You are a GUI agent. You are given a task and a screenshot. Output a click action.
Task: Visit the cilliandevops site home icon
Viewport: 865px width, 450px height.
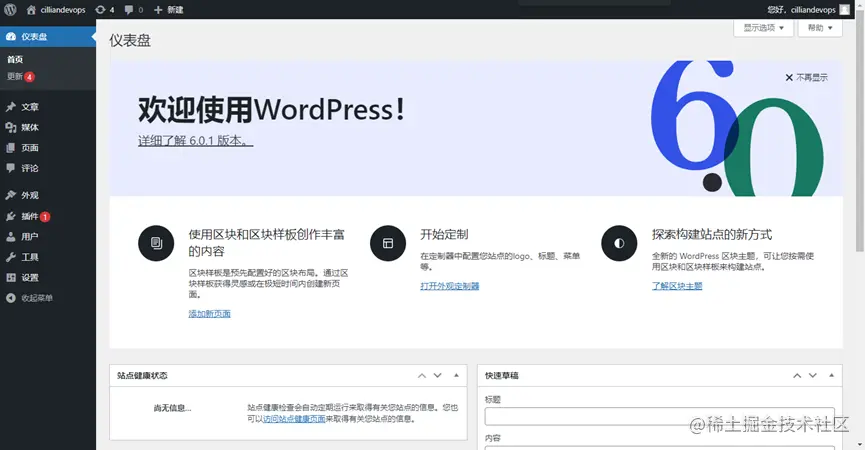[31, 10]
